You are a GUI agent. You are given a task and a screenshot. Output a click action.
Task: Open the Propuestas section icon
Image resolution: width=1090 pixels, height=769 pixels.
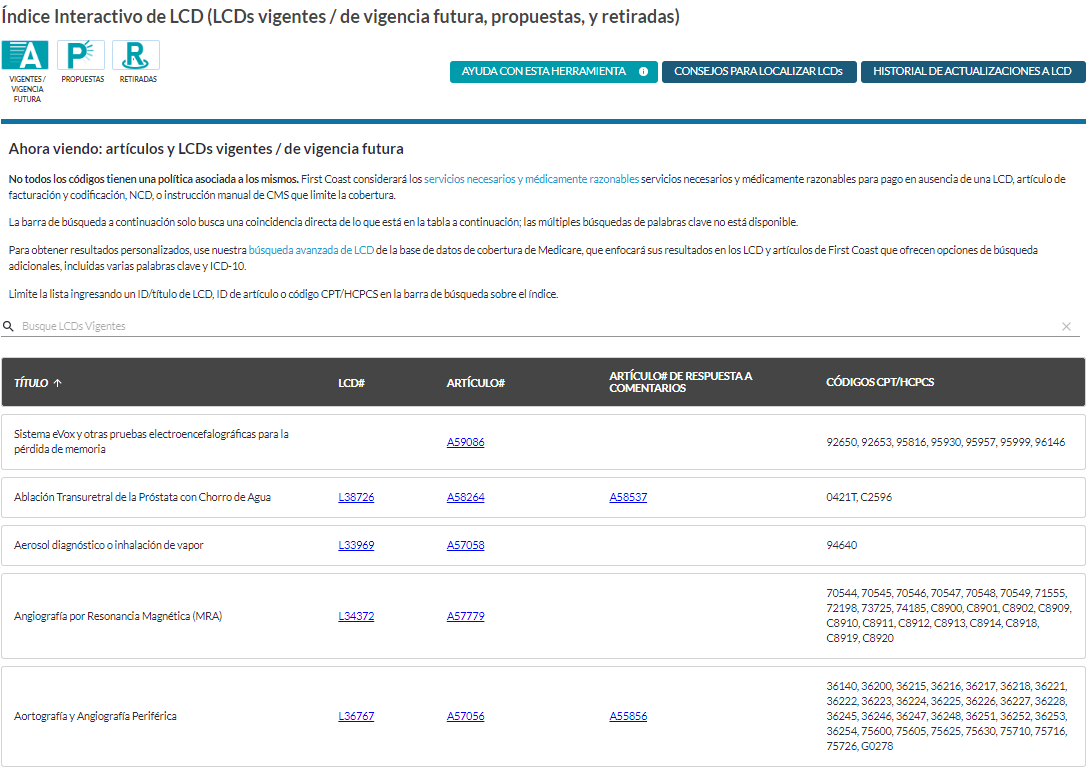[x=80, y=56]
